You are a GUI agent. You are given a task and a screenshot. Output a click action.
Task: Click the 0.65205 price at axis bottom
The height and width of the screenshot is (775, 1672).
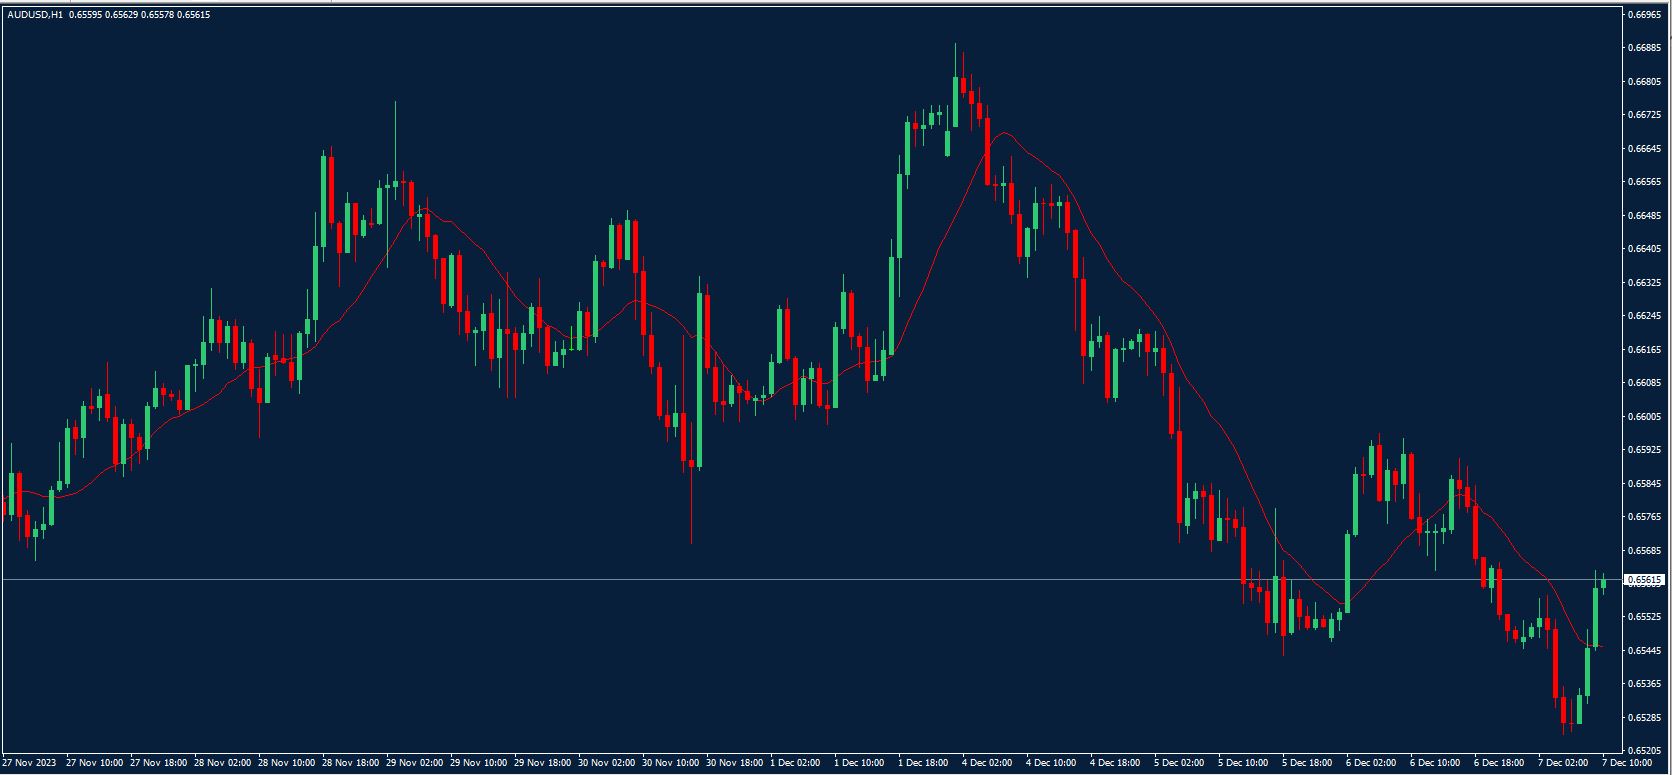click(x=1645, y=751)
